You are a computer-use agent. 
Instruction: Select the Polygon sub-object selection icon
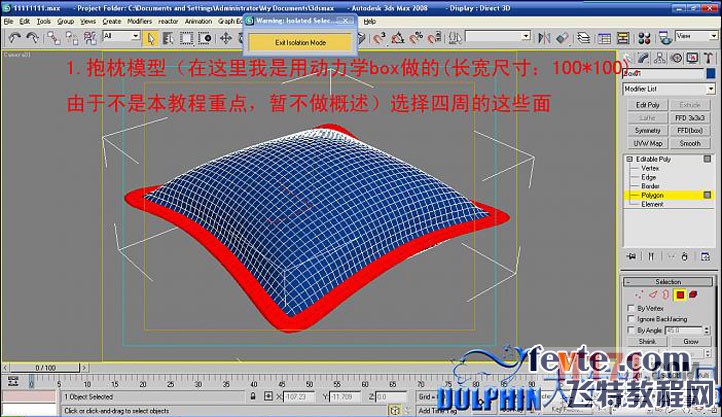pyautogui.click(x=679, y=296)
